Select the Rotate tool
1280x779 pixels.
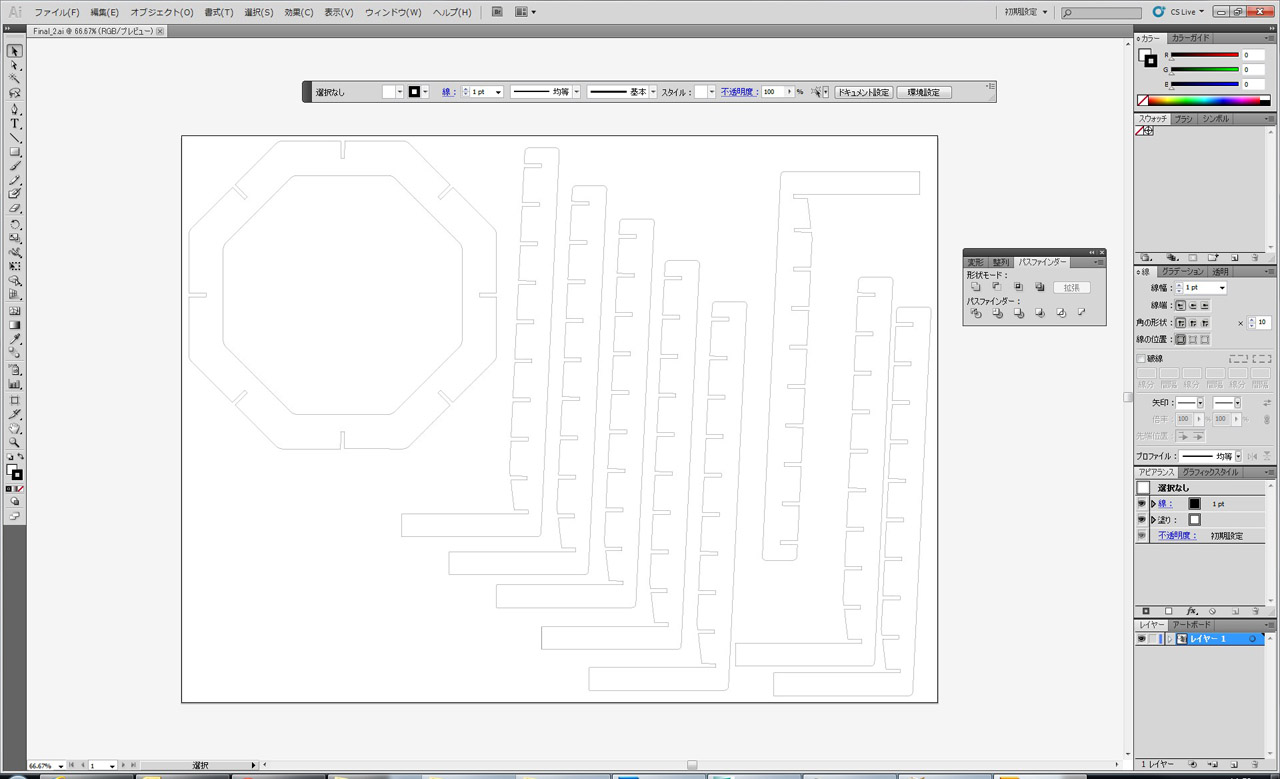click(15, 225)
